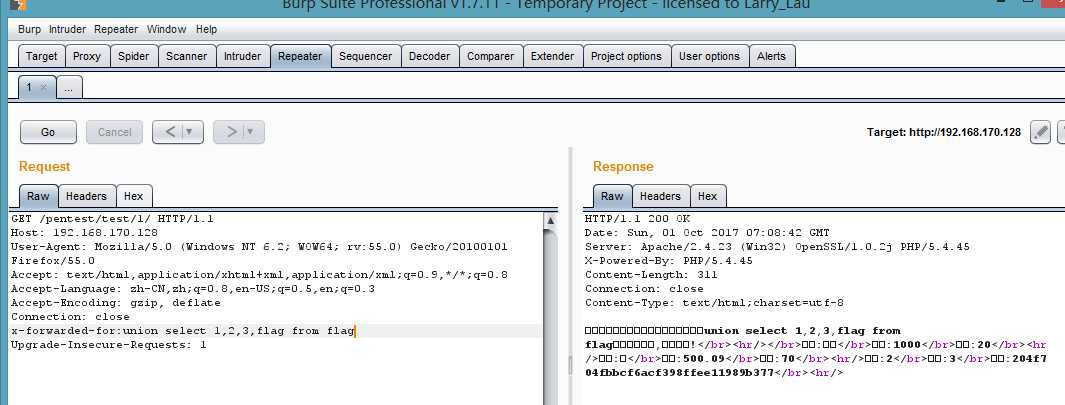Select the Repeater tab
The height and width of the screenshot is (405, 1065).
(x=300, y=56)
